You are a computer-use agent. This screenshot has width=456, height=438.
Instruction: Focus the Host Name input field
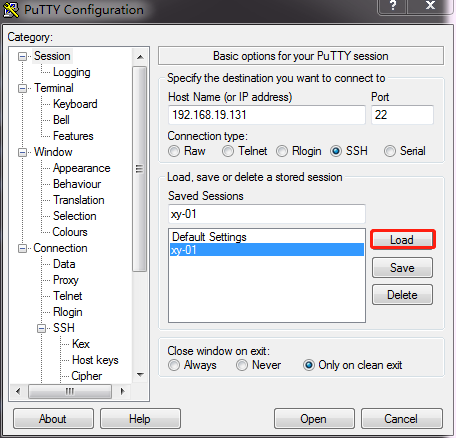click(267, 115)
